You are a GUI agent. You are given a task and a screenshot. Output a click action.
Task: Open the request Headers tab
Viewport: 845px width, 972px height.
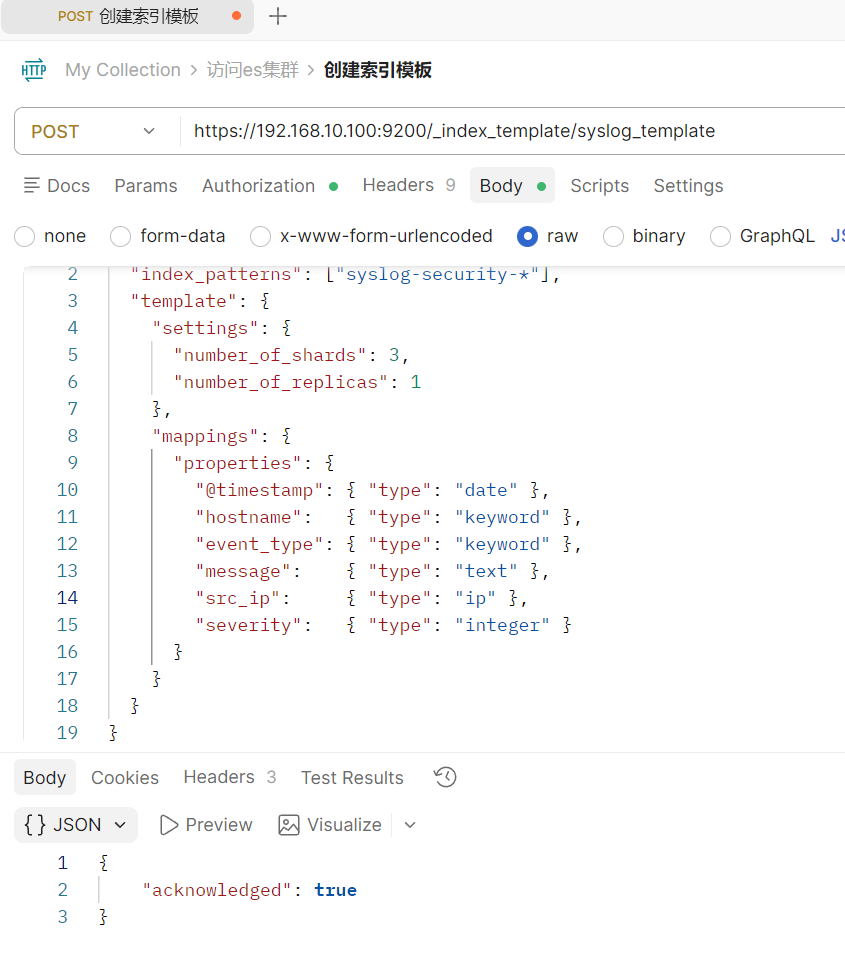[x=397, y=186]
